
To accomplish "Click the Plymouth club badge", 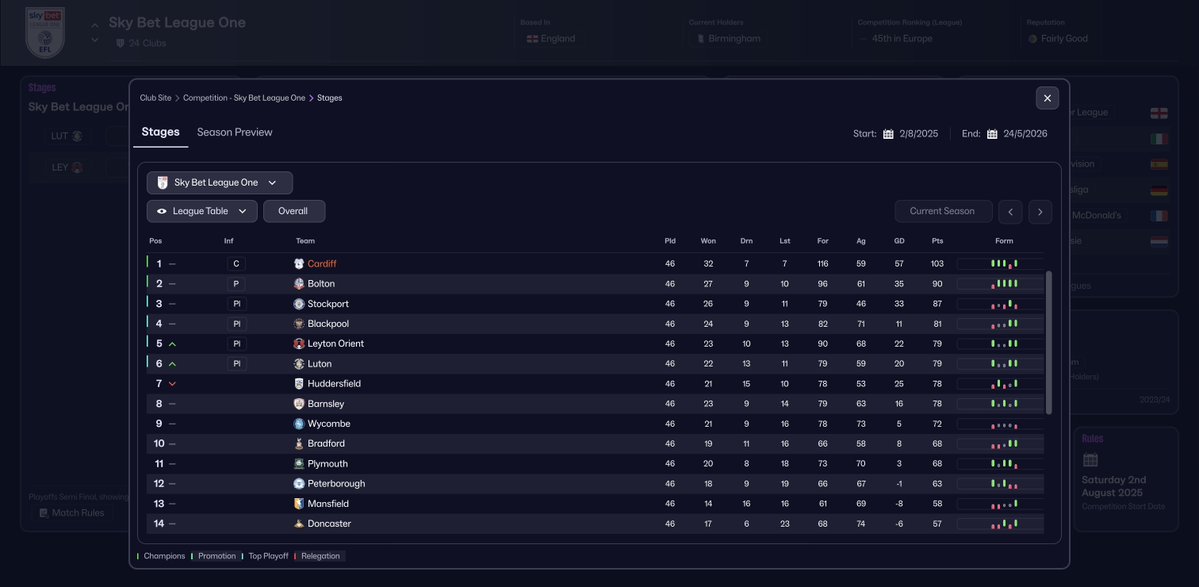I will click(x=299, y=463).
